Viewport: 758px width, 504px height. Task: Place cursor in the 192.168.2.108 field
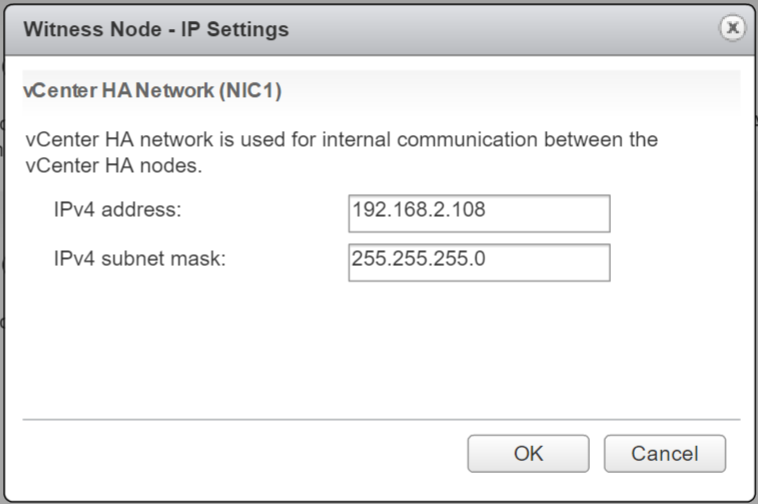(479, 214)
